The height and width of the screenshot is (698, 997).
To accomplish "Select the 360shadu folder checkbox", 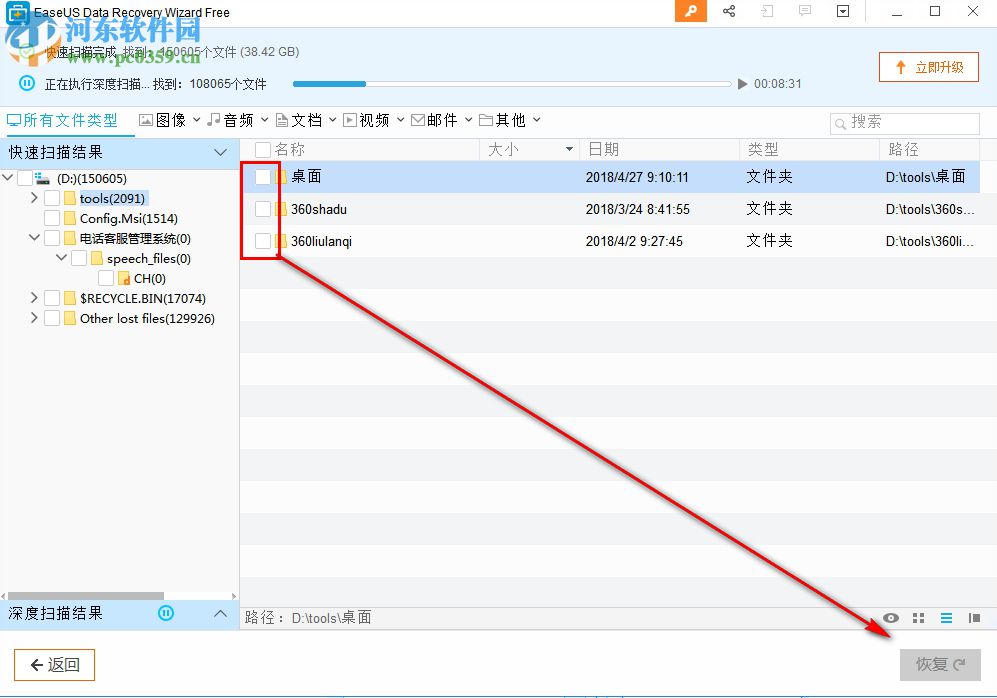I will click(x=261, y=208).
